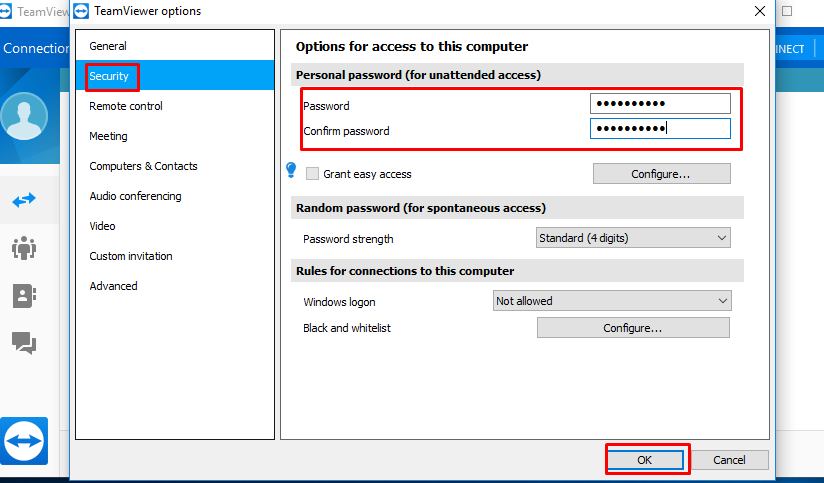Maximize the background TeamViewer window
The height and width of the screenshot is (483, 824).
tap(787, 11)
